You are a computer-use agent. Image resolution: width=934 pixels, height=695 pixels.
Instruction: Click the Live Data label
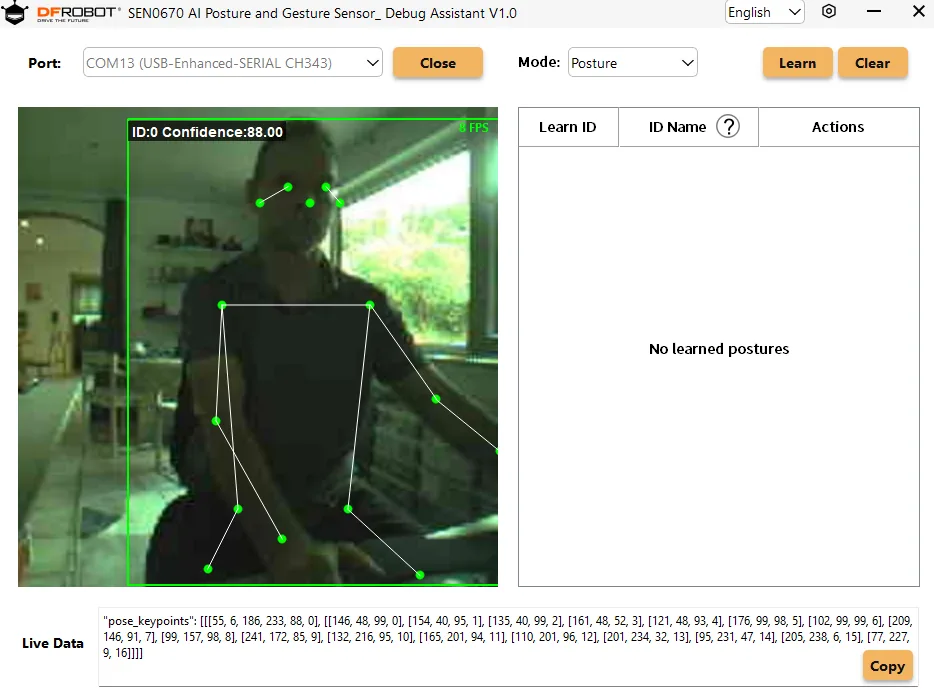(x=52, y=643)
